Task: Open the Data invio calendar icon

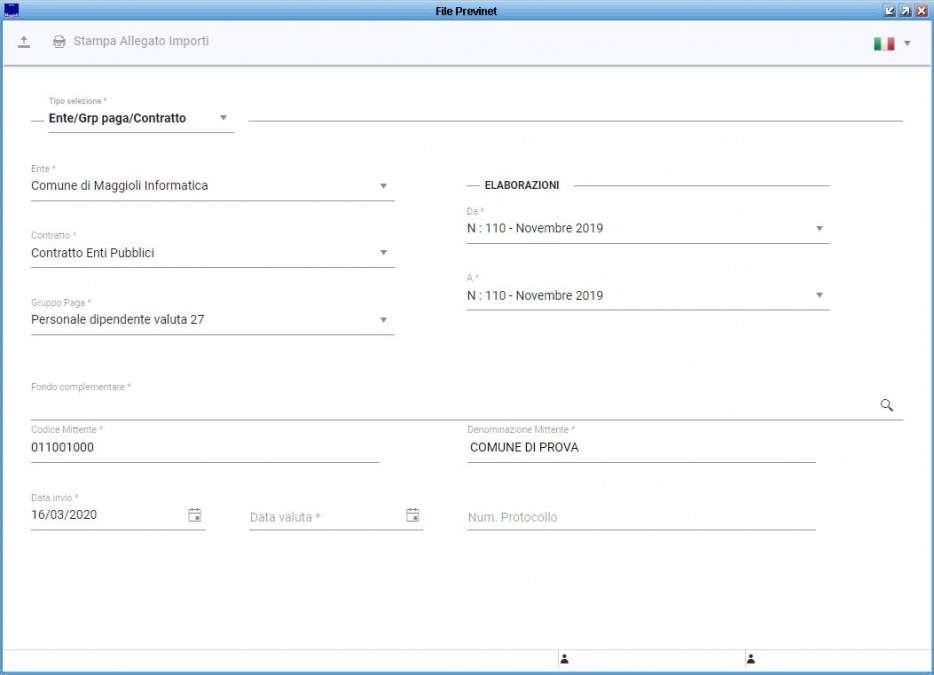Action: click(195, 515)
